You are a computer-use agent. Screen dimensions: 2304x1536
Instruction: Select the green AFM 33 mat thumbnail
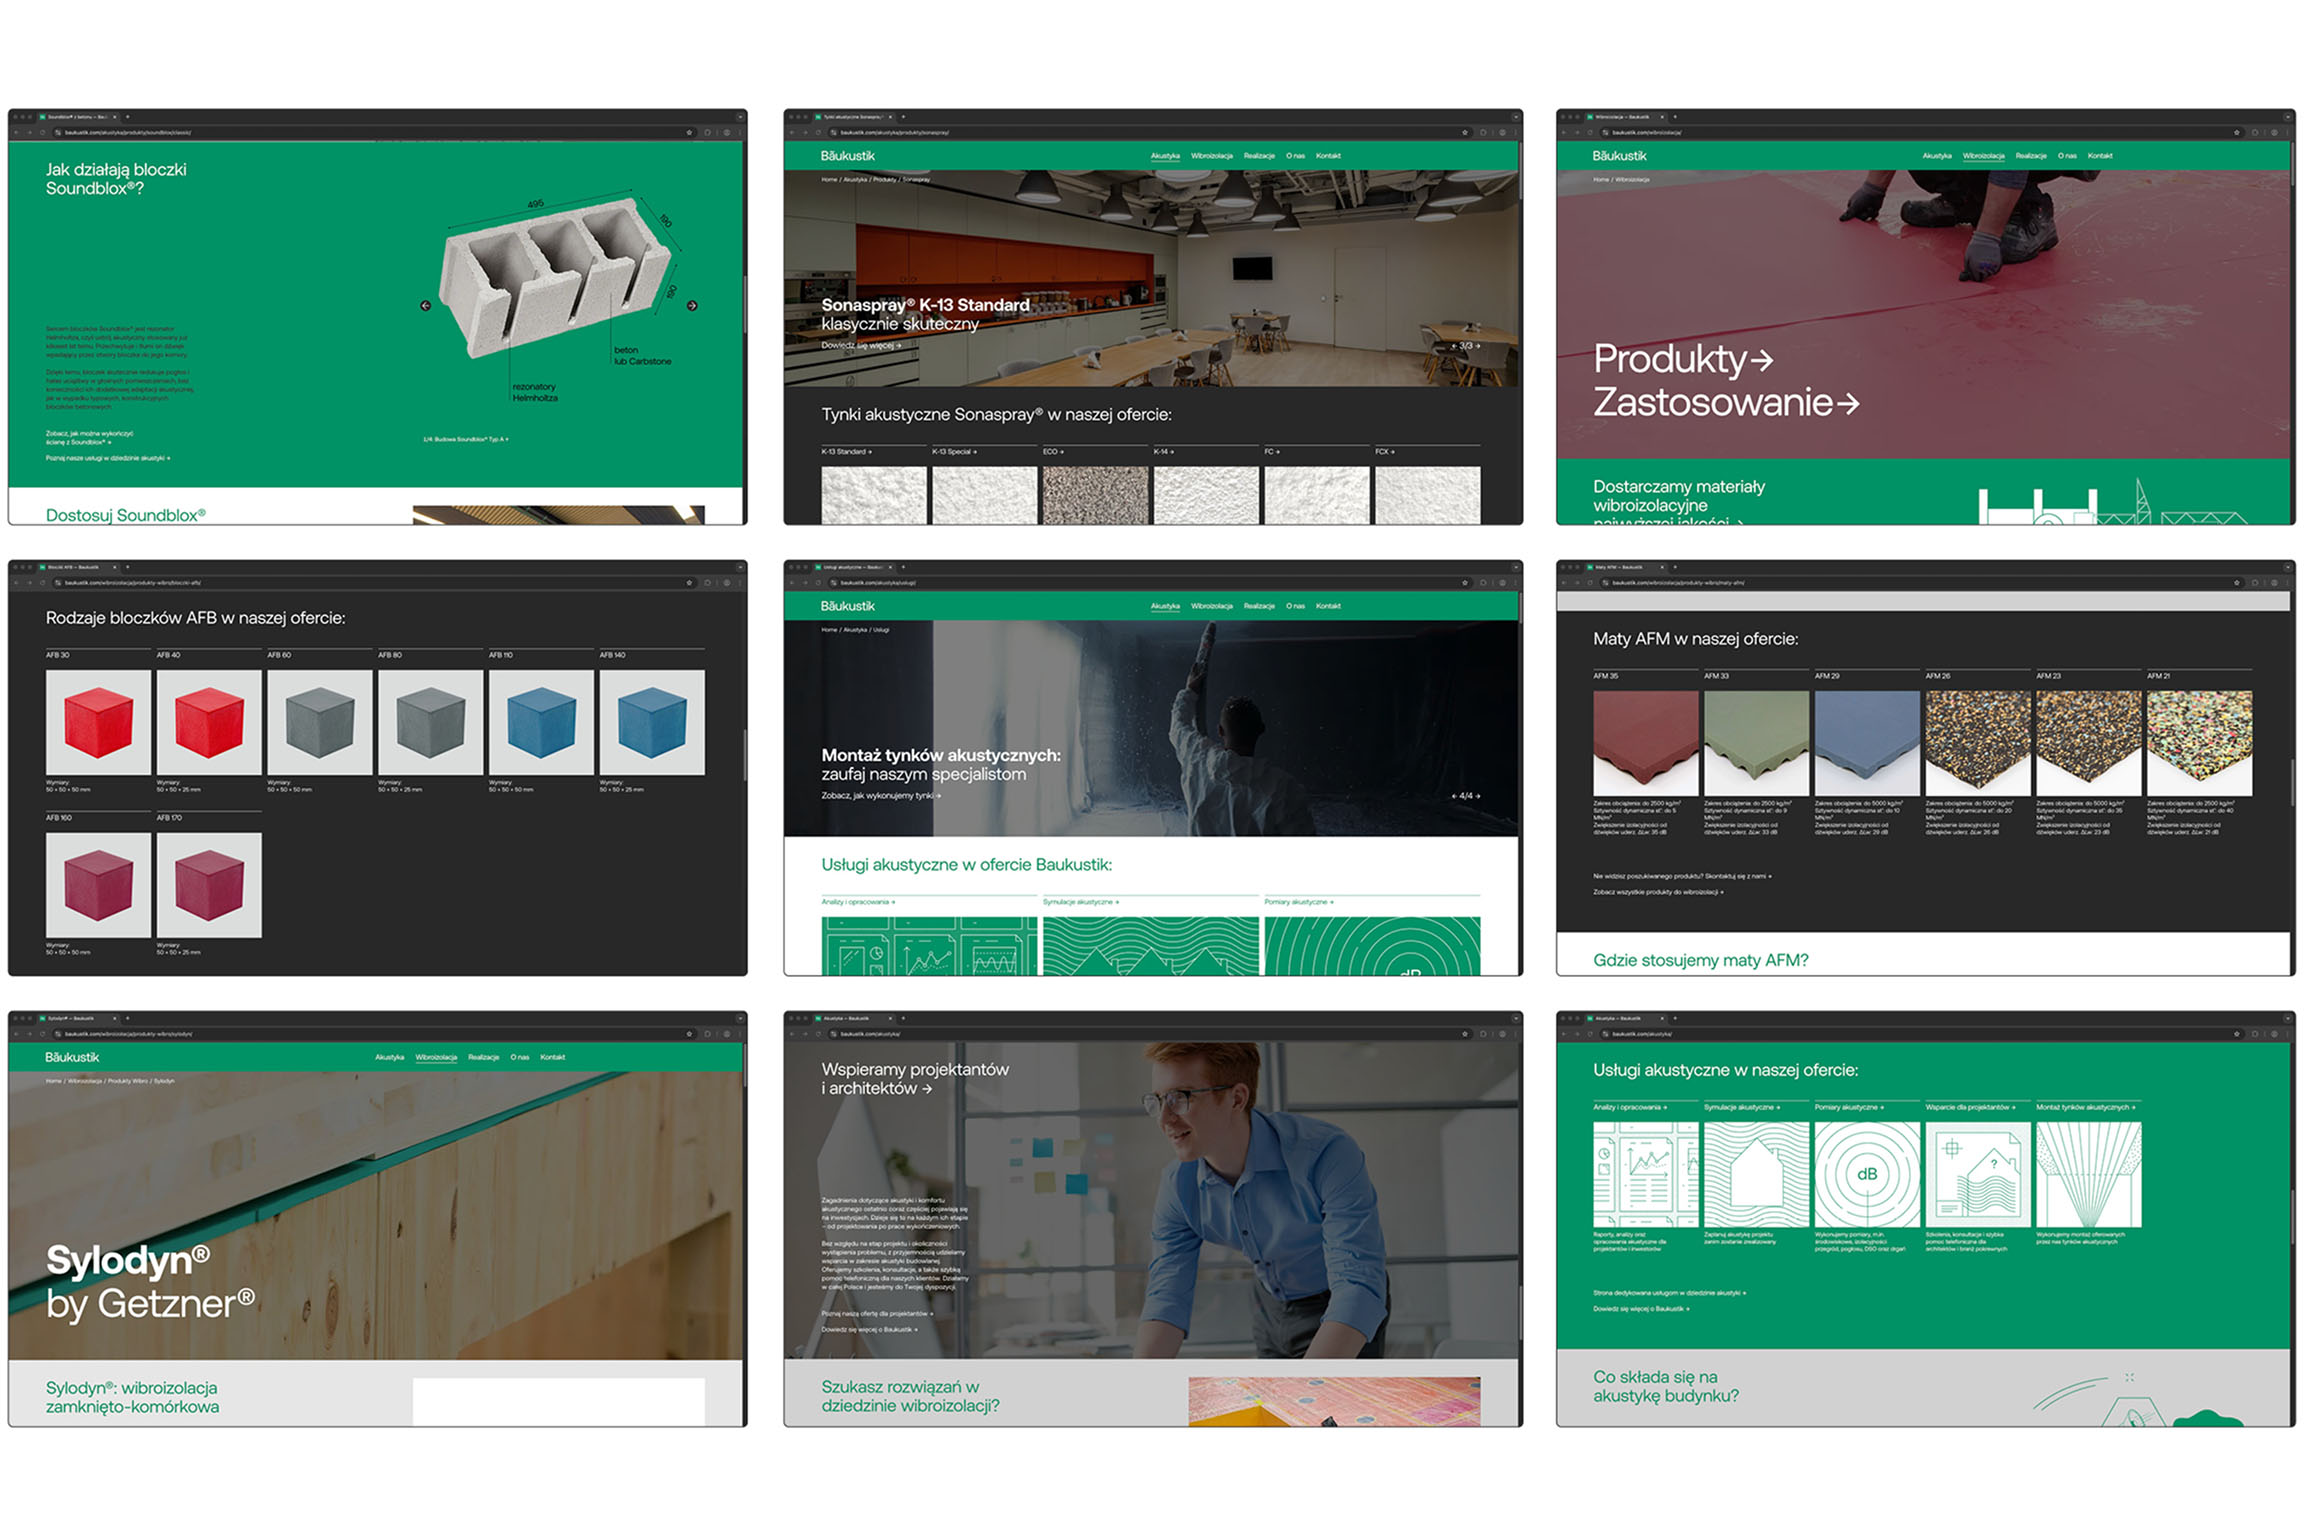[1756, 744]
